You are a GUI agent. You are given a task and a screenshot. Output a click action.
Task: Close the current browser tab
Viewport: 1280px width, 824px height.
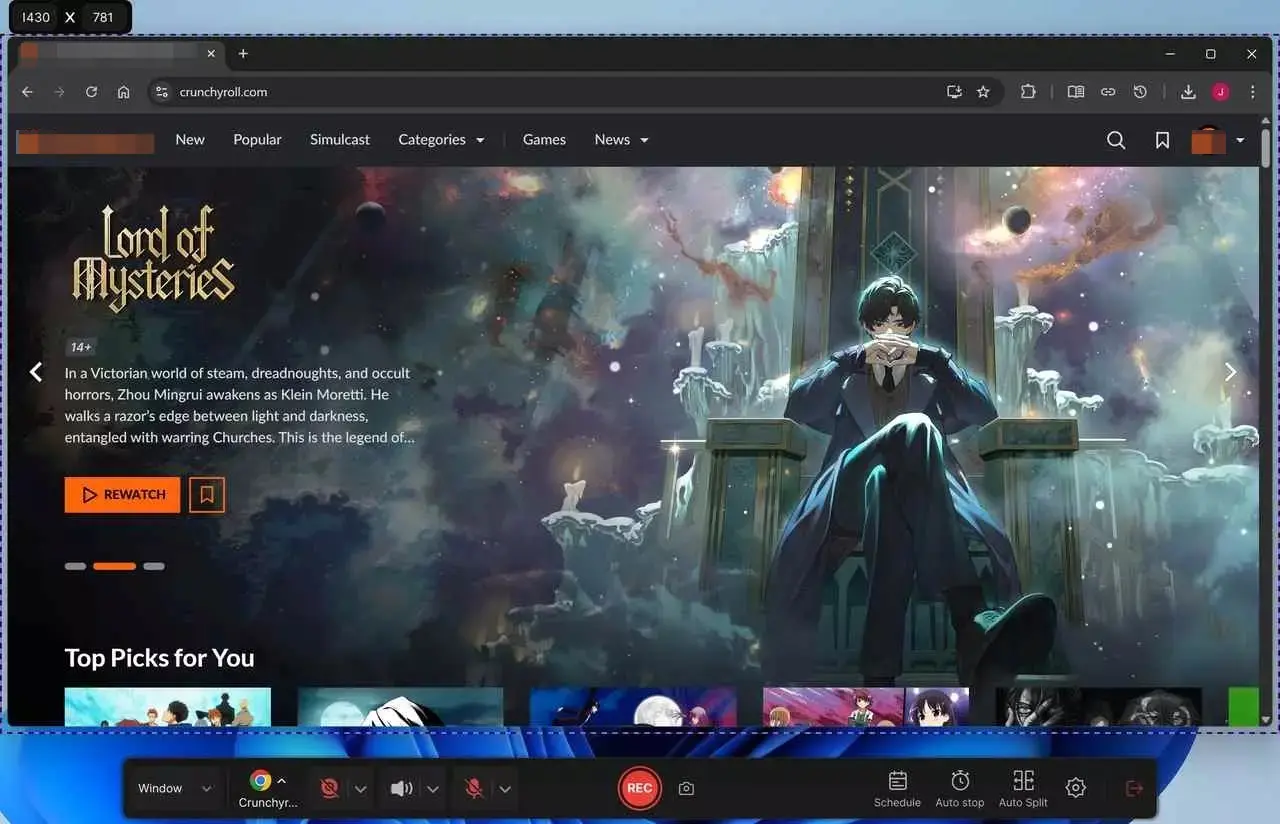(x=211, y=54)
